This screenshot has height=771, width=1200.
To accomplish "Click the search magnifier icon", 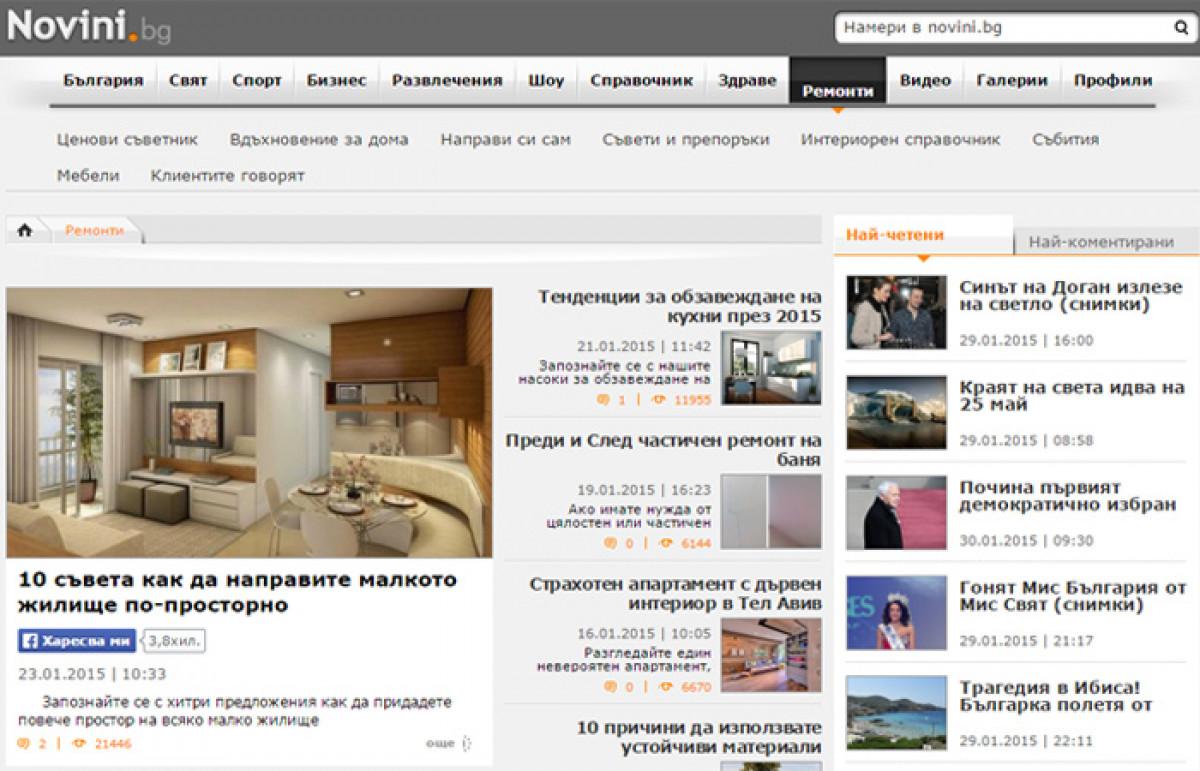I will [1180, 29].
